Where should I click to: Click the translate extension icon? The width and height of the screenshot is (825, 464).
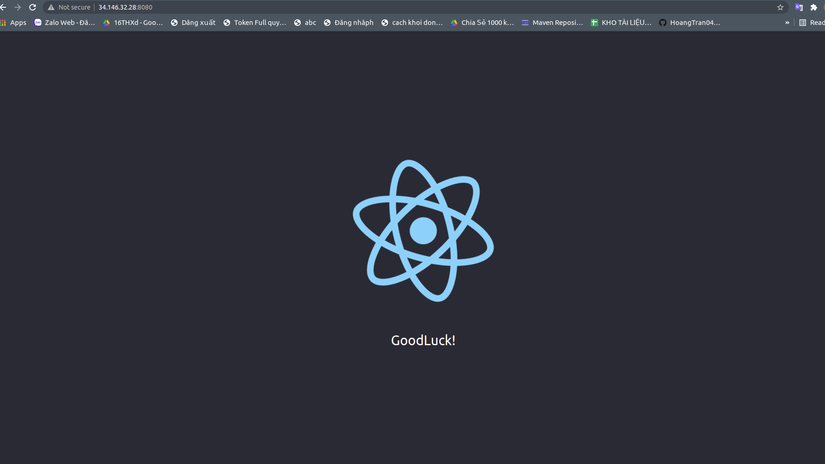(799, 7)
